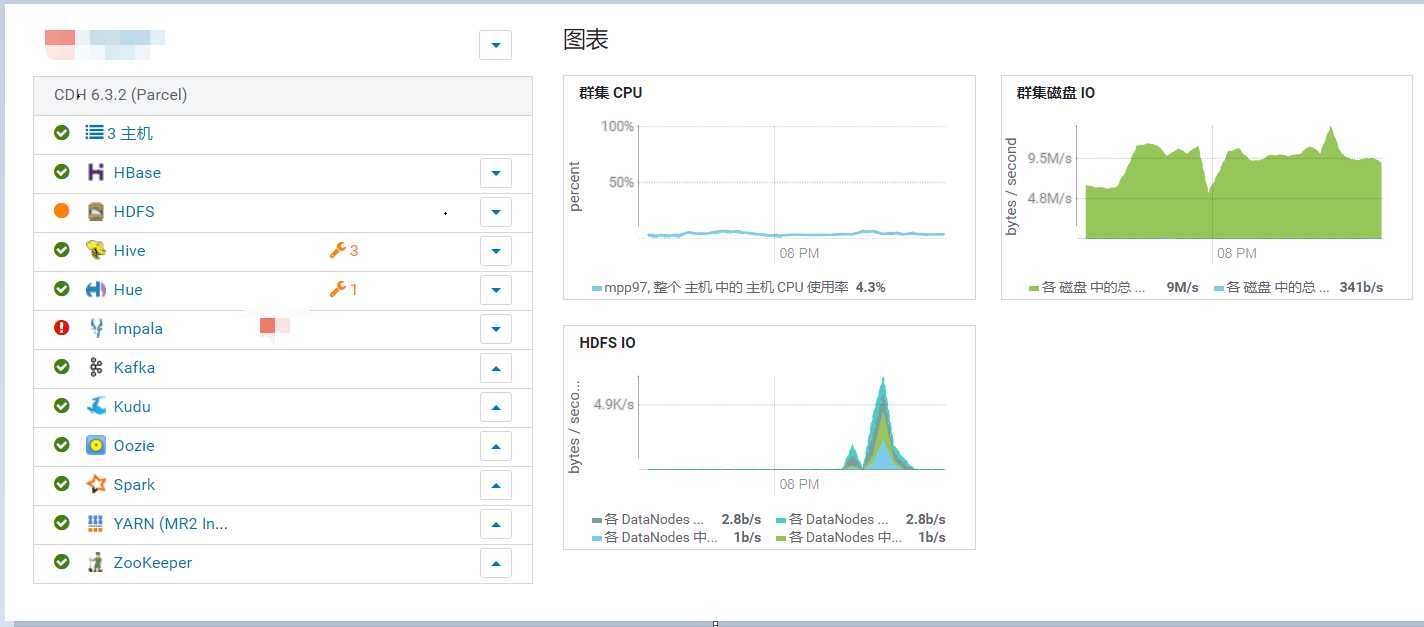Open the Spark service link
Image resolution: width=1424 pixels, height=627 pixels.
(134, 484)
